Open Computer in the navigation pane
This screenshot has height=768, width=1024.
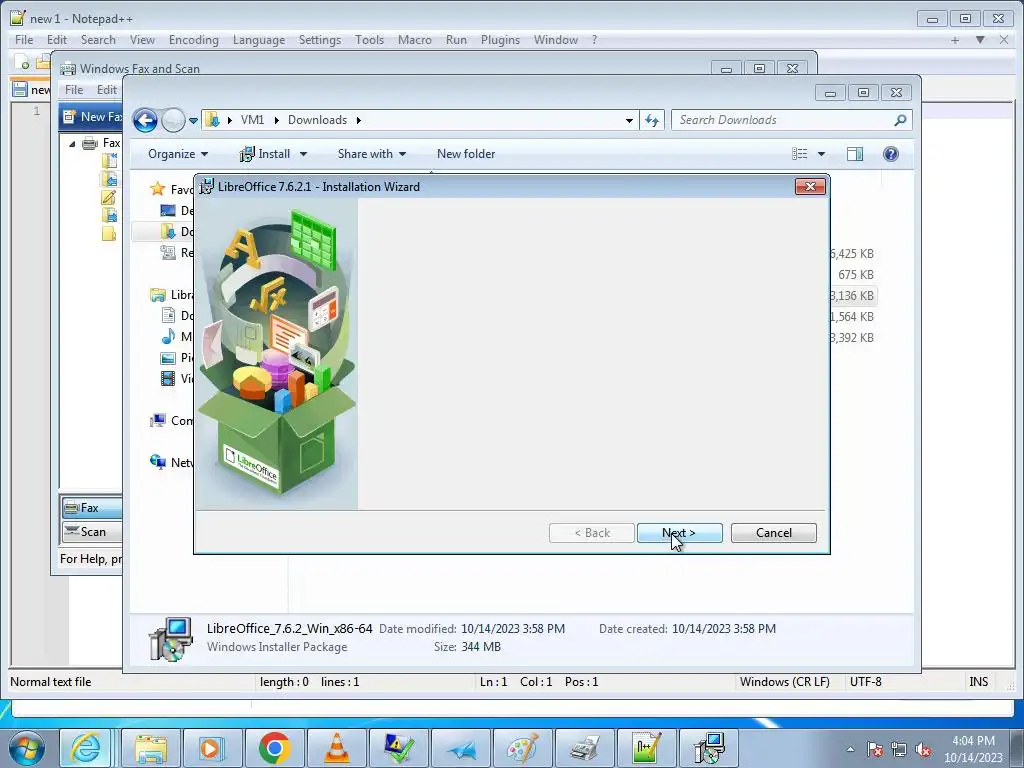click(x=171, y=421)
